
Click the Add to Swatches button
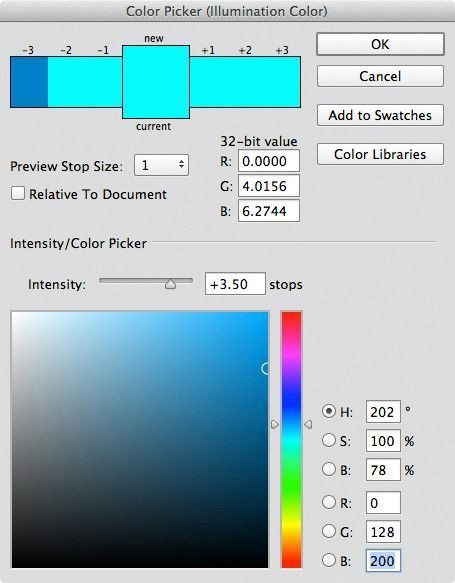pyautogui.click(x=380, y=115)
